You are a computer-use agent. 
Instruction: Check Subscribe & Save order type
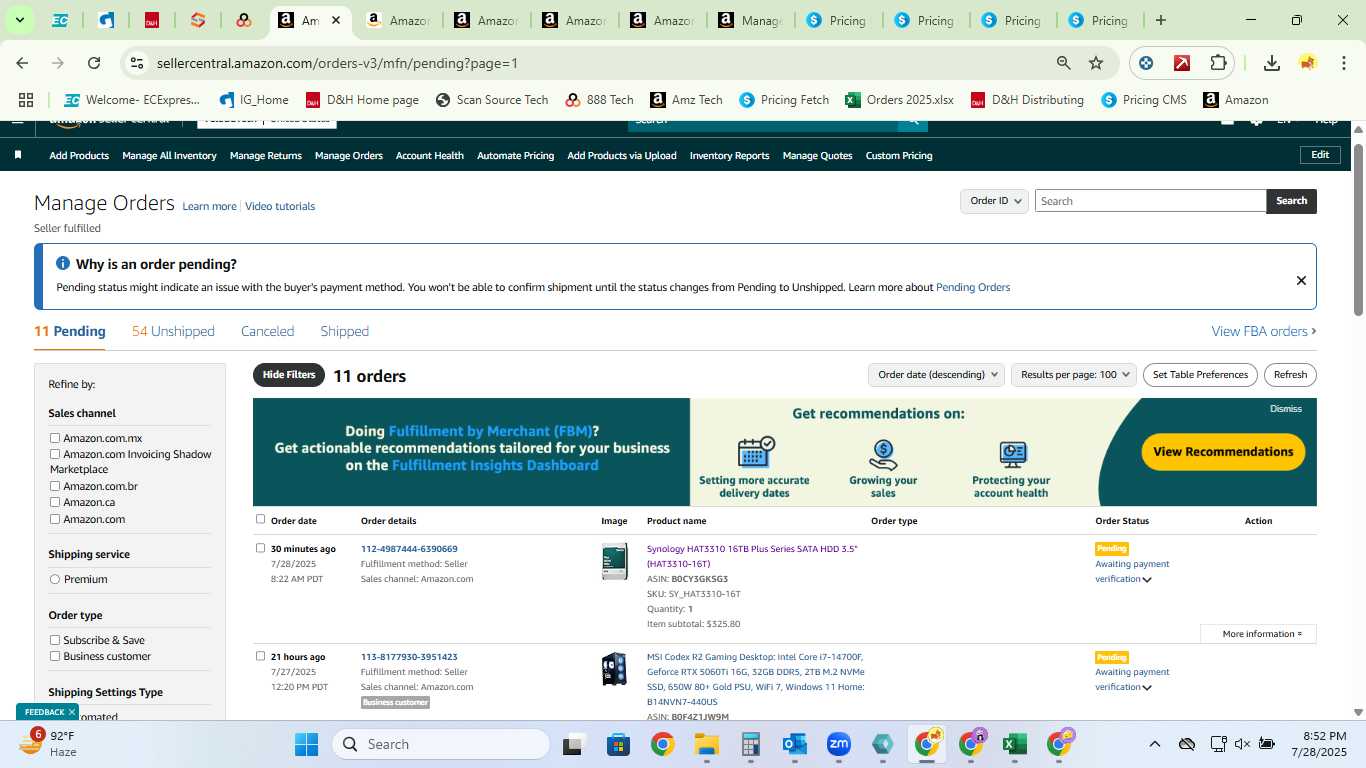[x=55, y=640]
